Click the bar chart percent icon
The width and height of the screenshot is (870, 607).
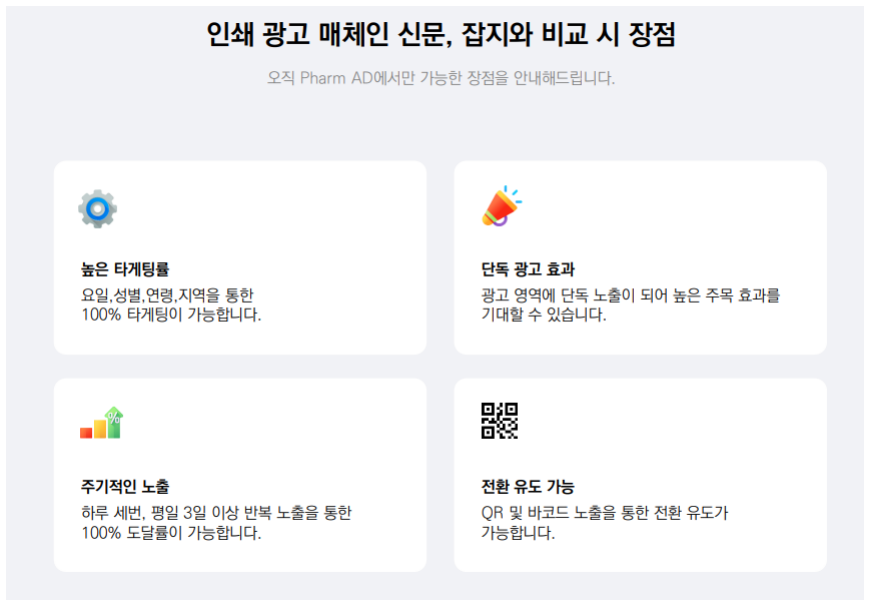[102, 423]
